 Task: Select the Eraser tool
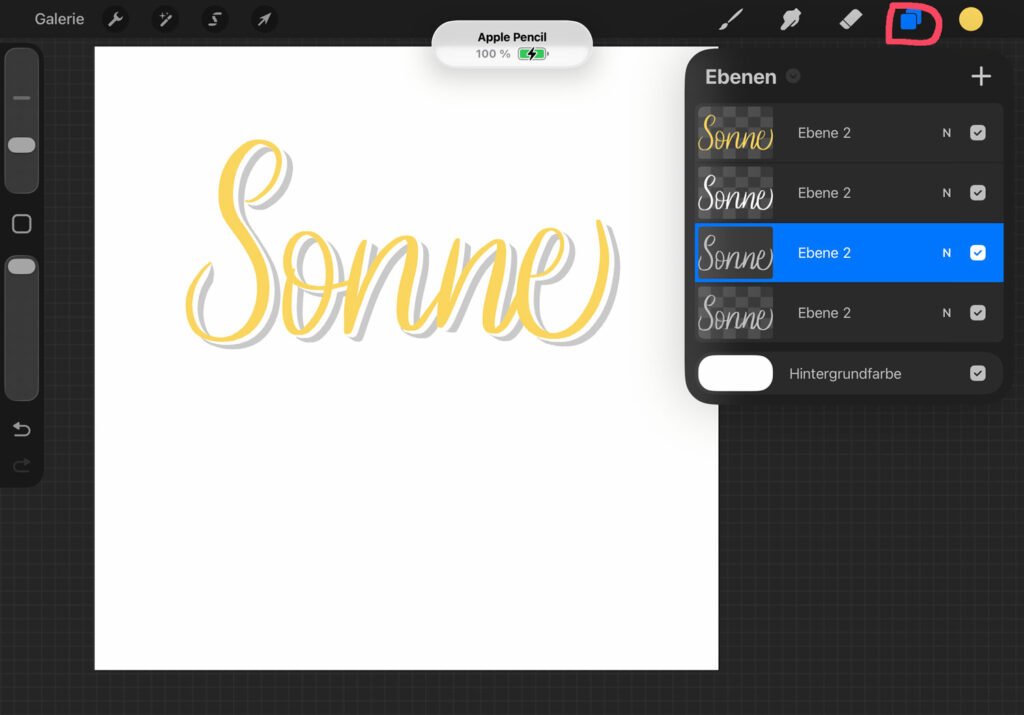(x=850, y=19)
